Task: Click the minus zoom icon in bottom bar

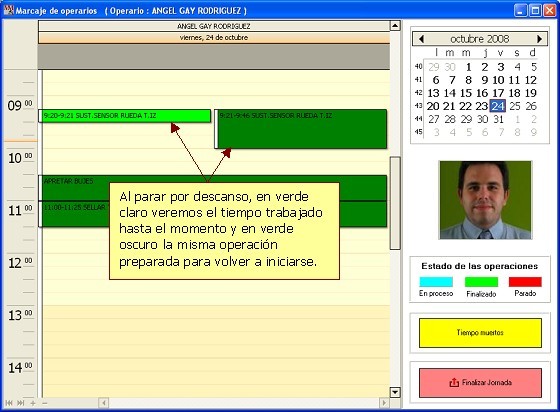Action: click(x=45, y=403)
